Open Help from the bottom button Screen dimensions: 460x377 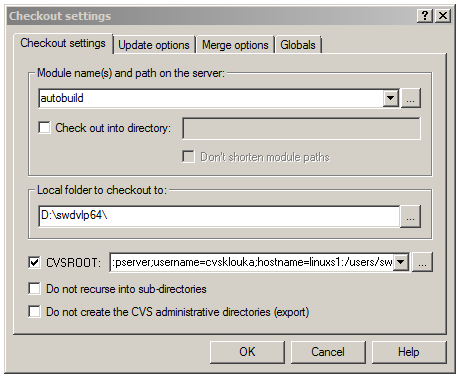pos(409,352)
